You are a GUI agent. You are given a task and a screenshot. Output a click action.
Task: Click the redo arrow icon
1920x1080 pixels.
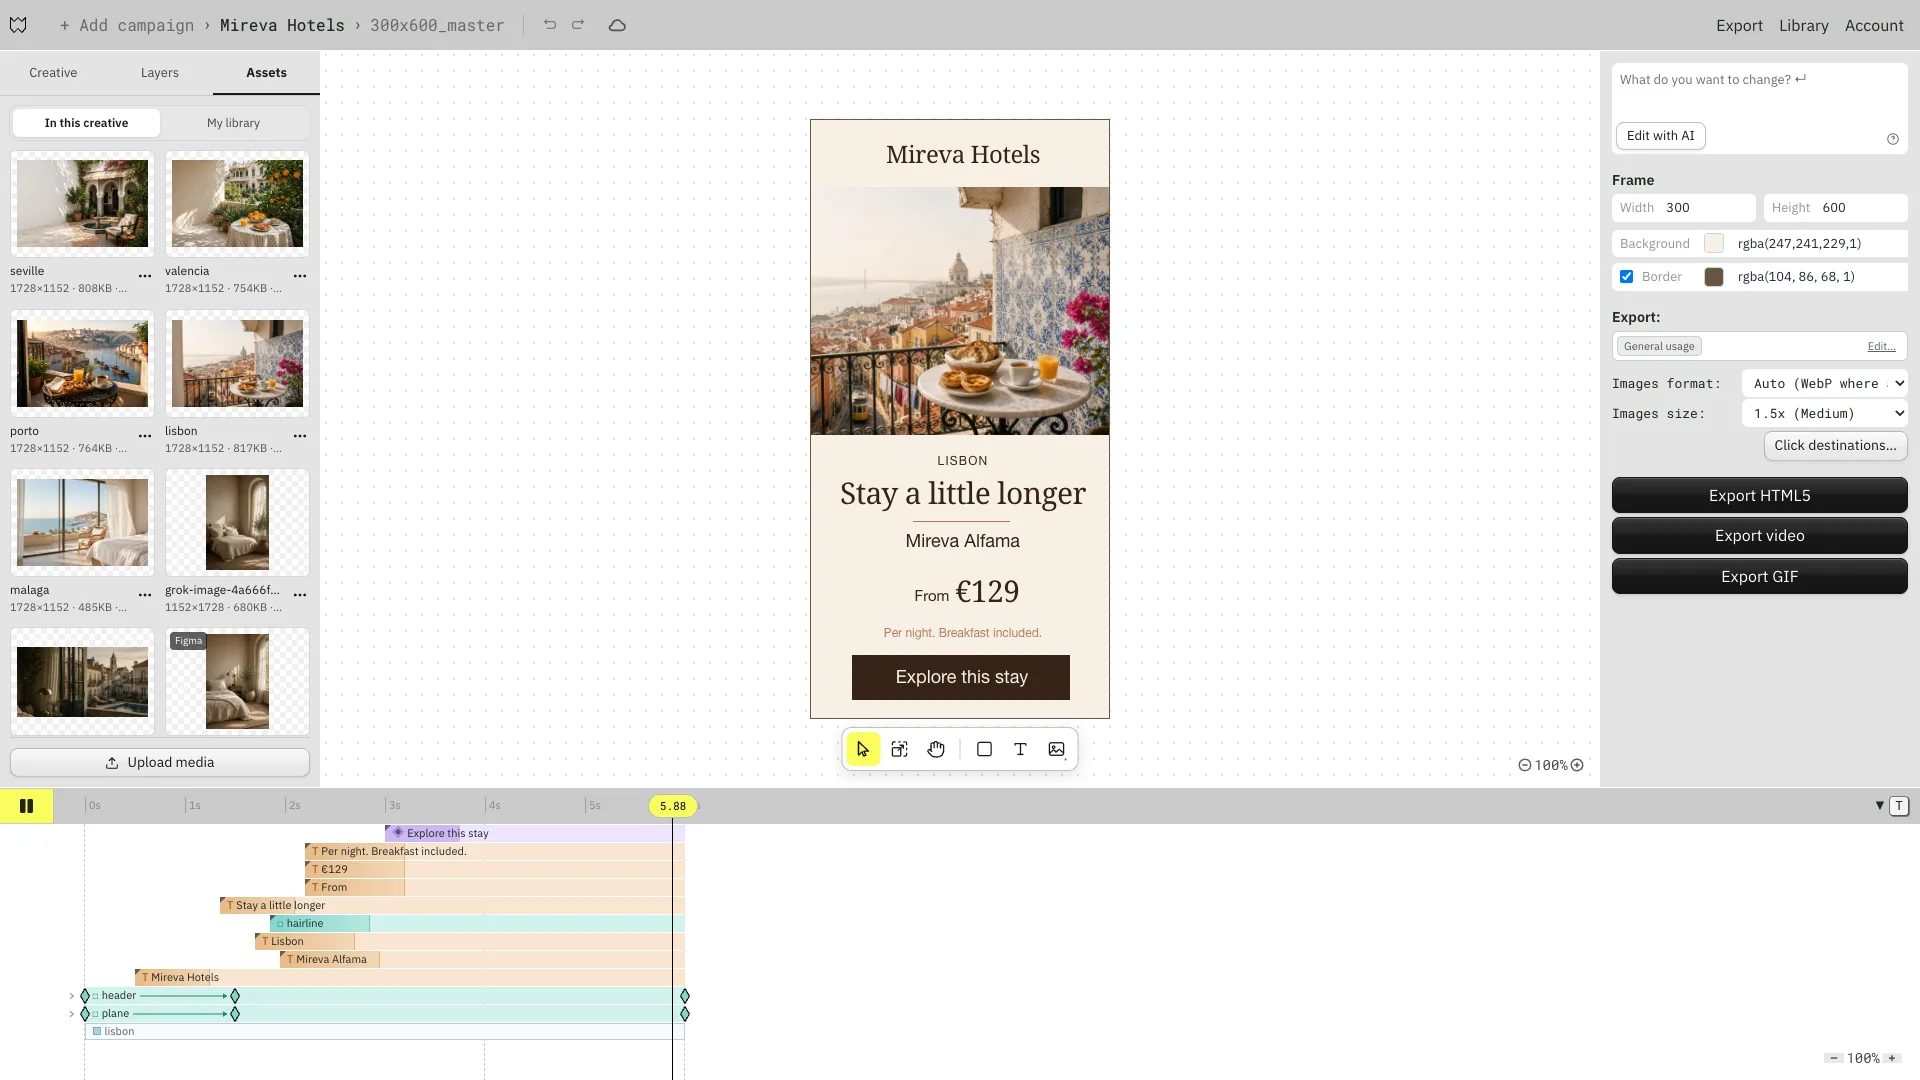(578, 25)
